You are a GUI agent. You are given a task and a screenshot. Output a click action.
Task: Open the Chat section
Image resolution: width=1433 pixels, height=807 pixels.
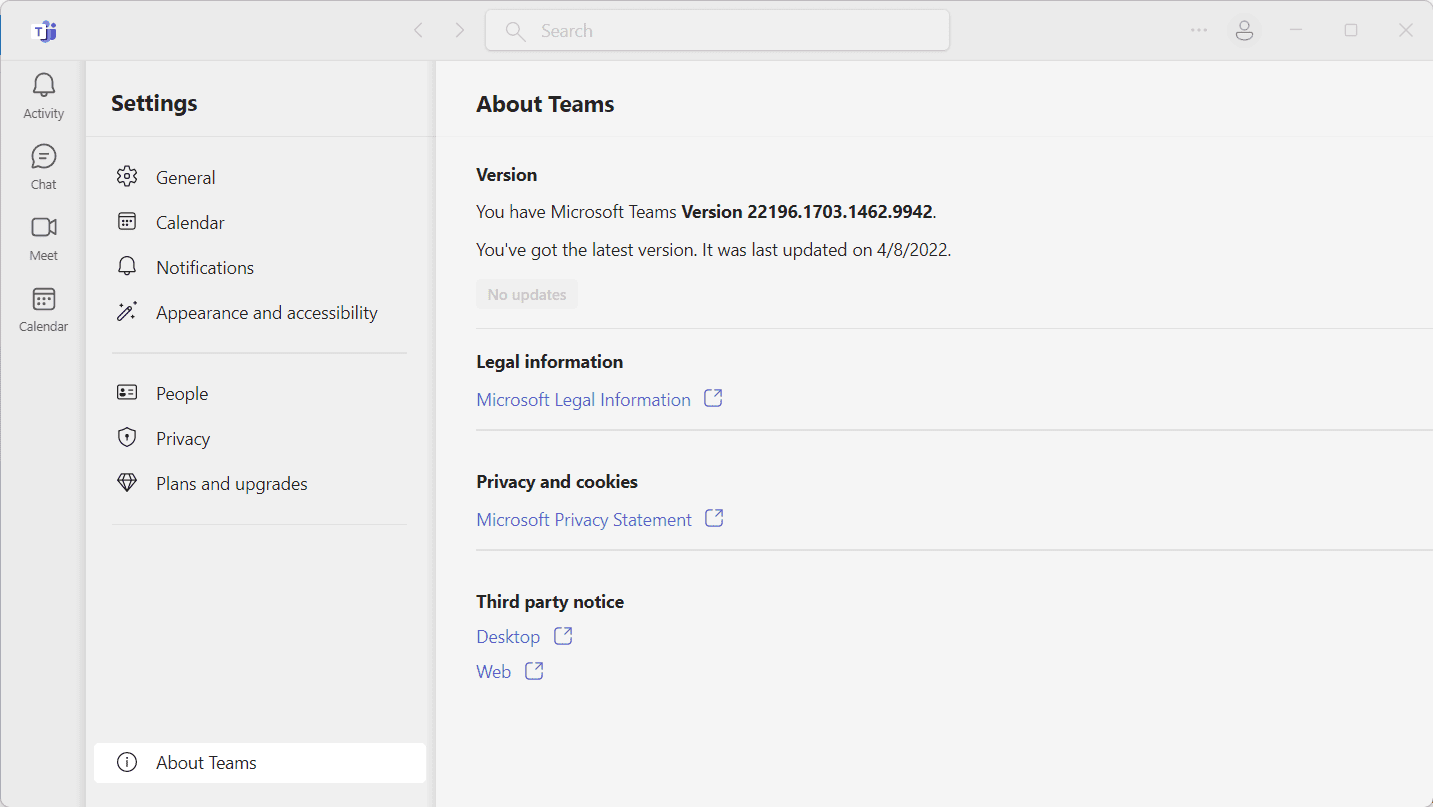(x=43, y=167)
